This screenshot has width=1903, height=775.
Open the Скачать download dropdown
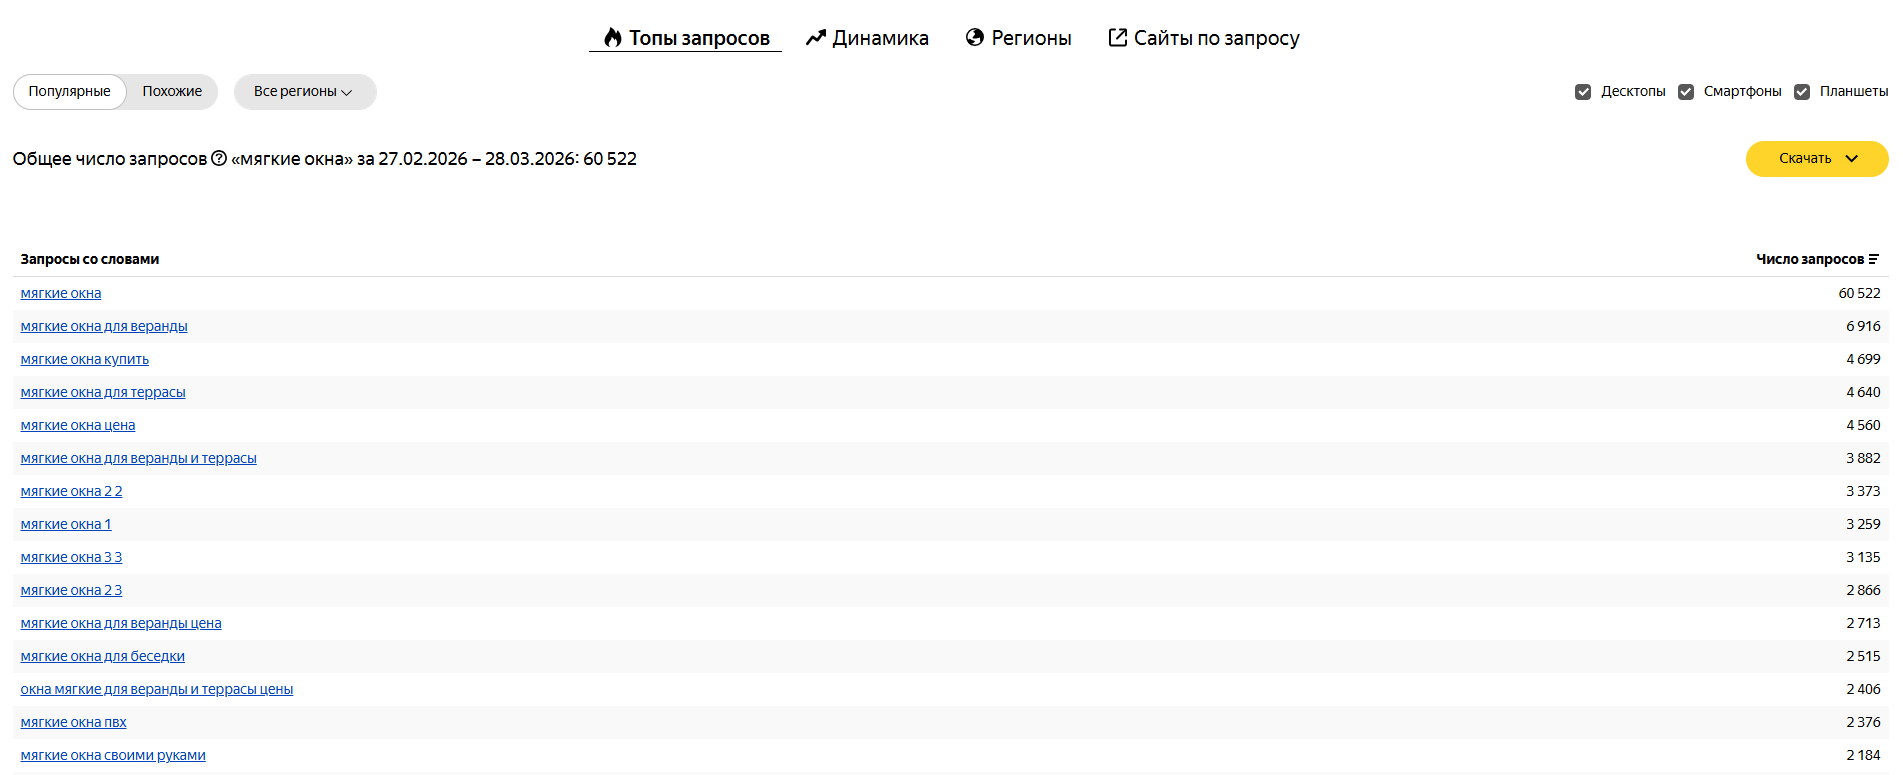1816,159
